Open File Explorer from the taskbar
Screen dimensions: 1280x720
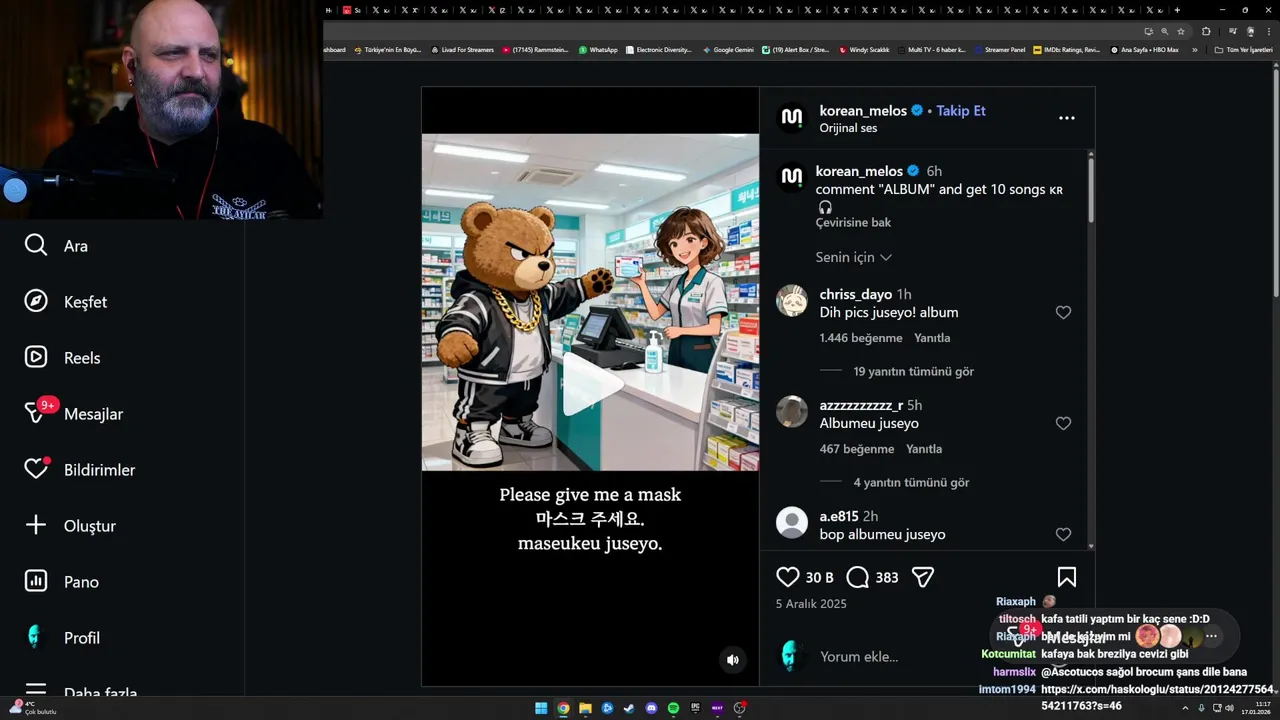585,708
